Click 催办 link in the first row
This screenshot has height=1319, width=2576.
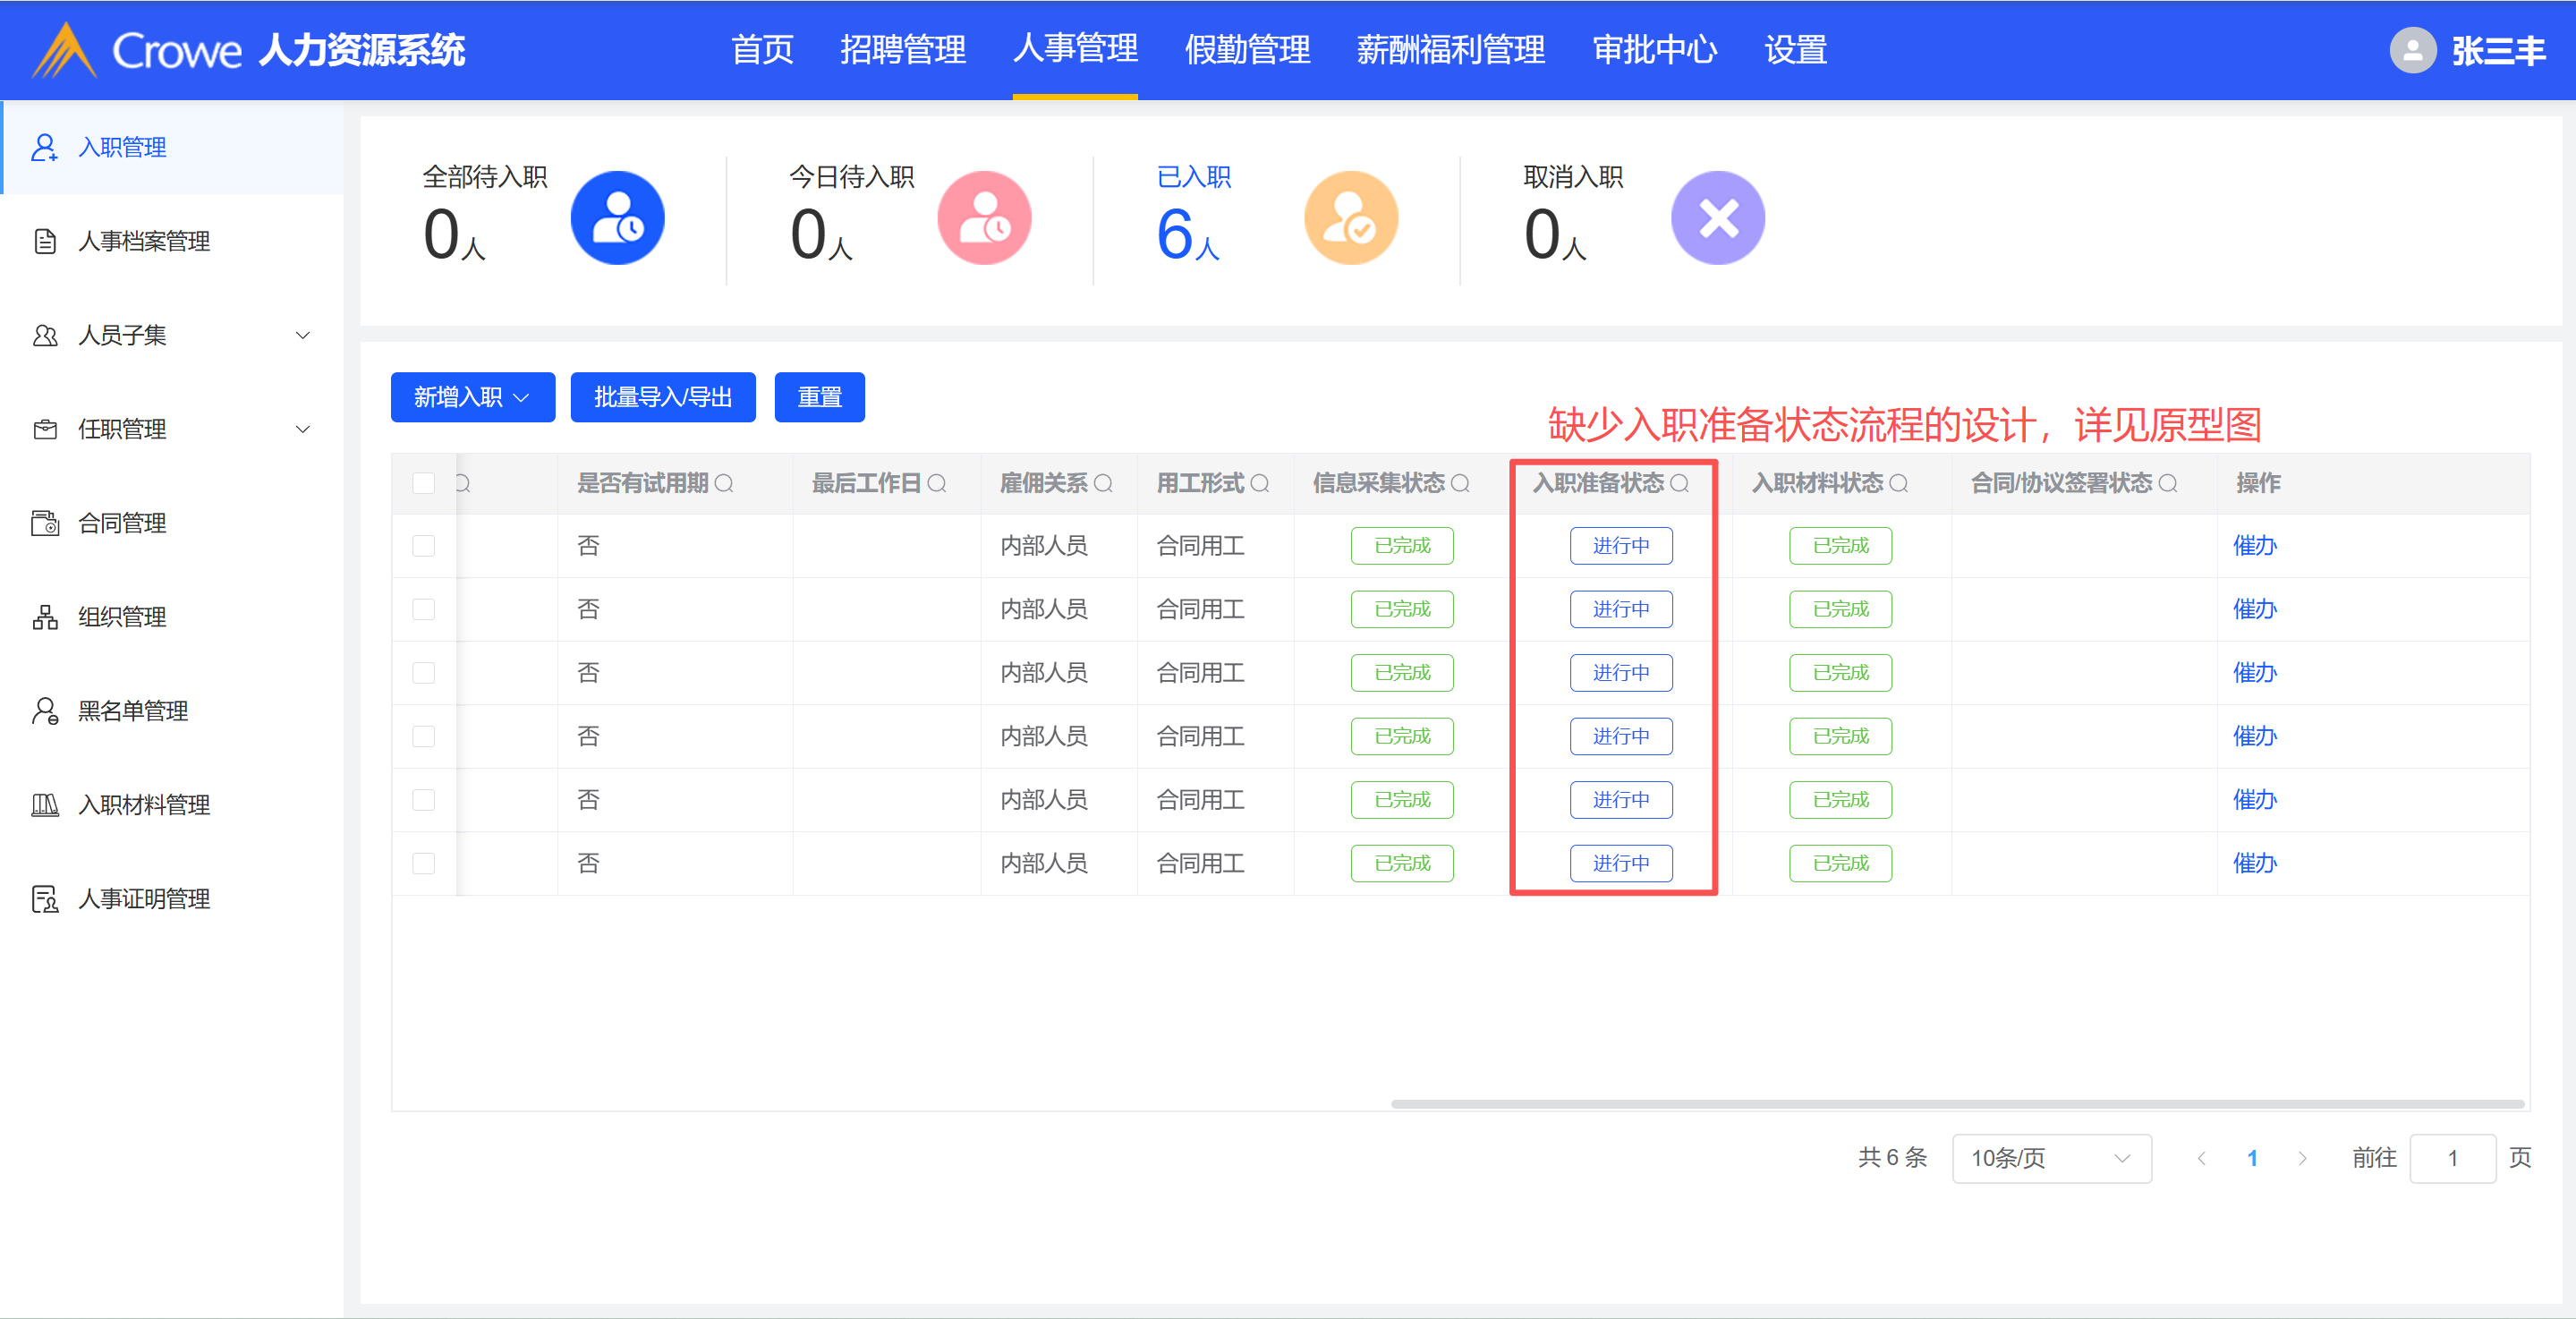pos(2254,546)
